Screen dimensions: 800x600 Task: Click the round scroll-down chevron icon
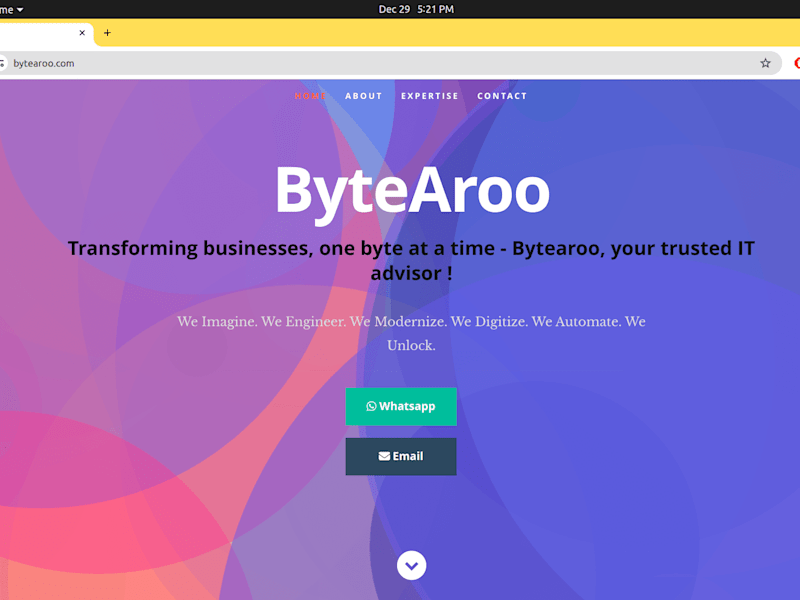click(411, 565)
